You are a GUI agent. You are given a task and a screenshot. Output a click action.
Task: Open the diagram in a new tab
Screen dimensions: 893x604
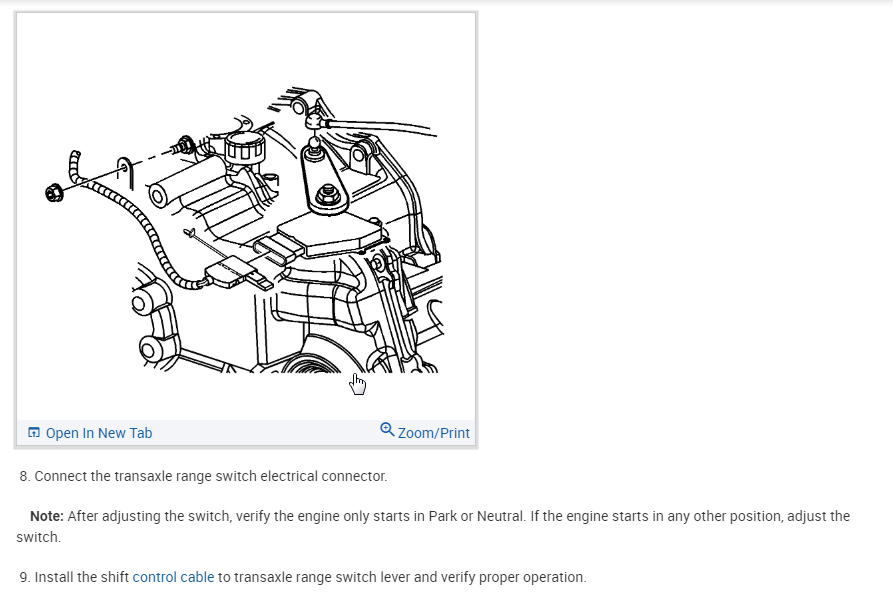99,433
